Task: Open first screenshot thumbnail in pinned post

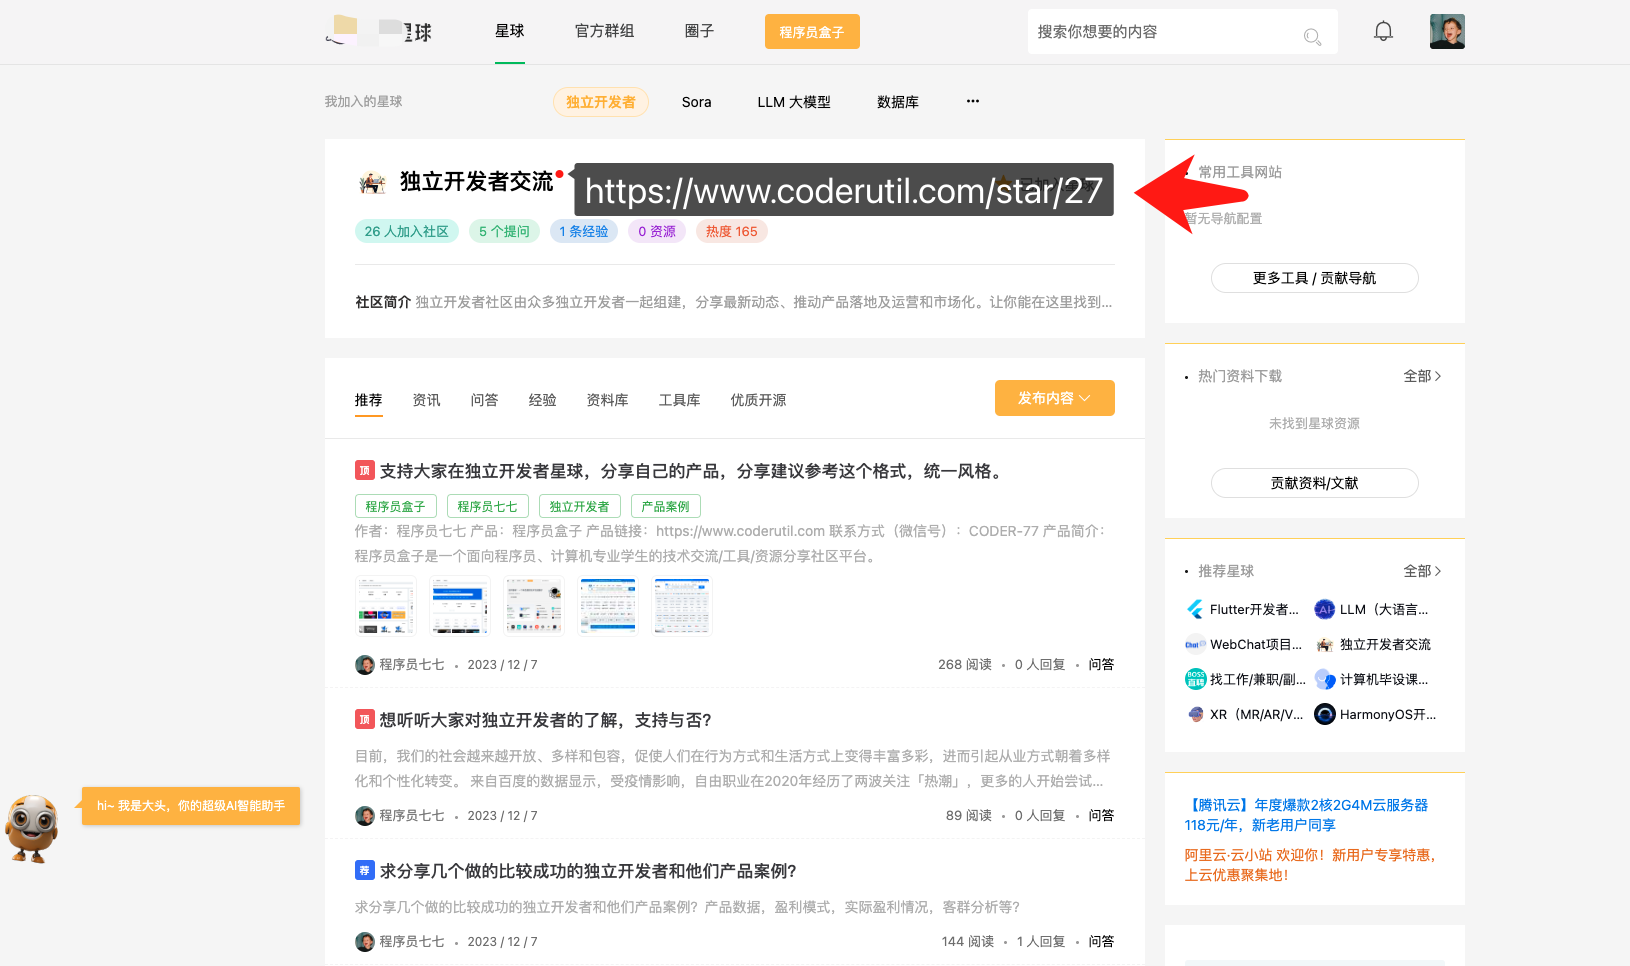Action: tap(386, 606)
